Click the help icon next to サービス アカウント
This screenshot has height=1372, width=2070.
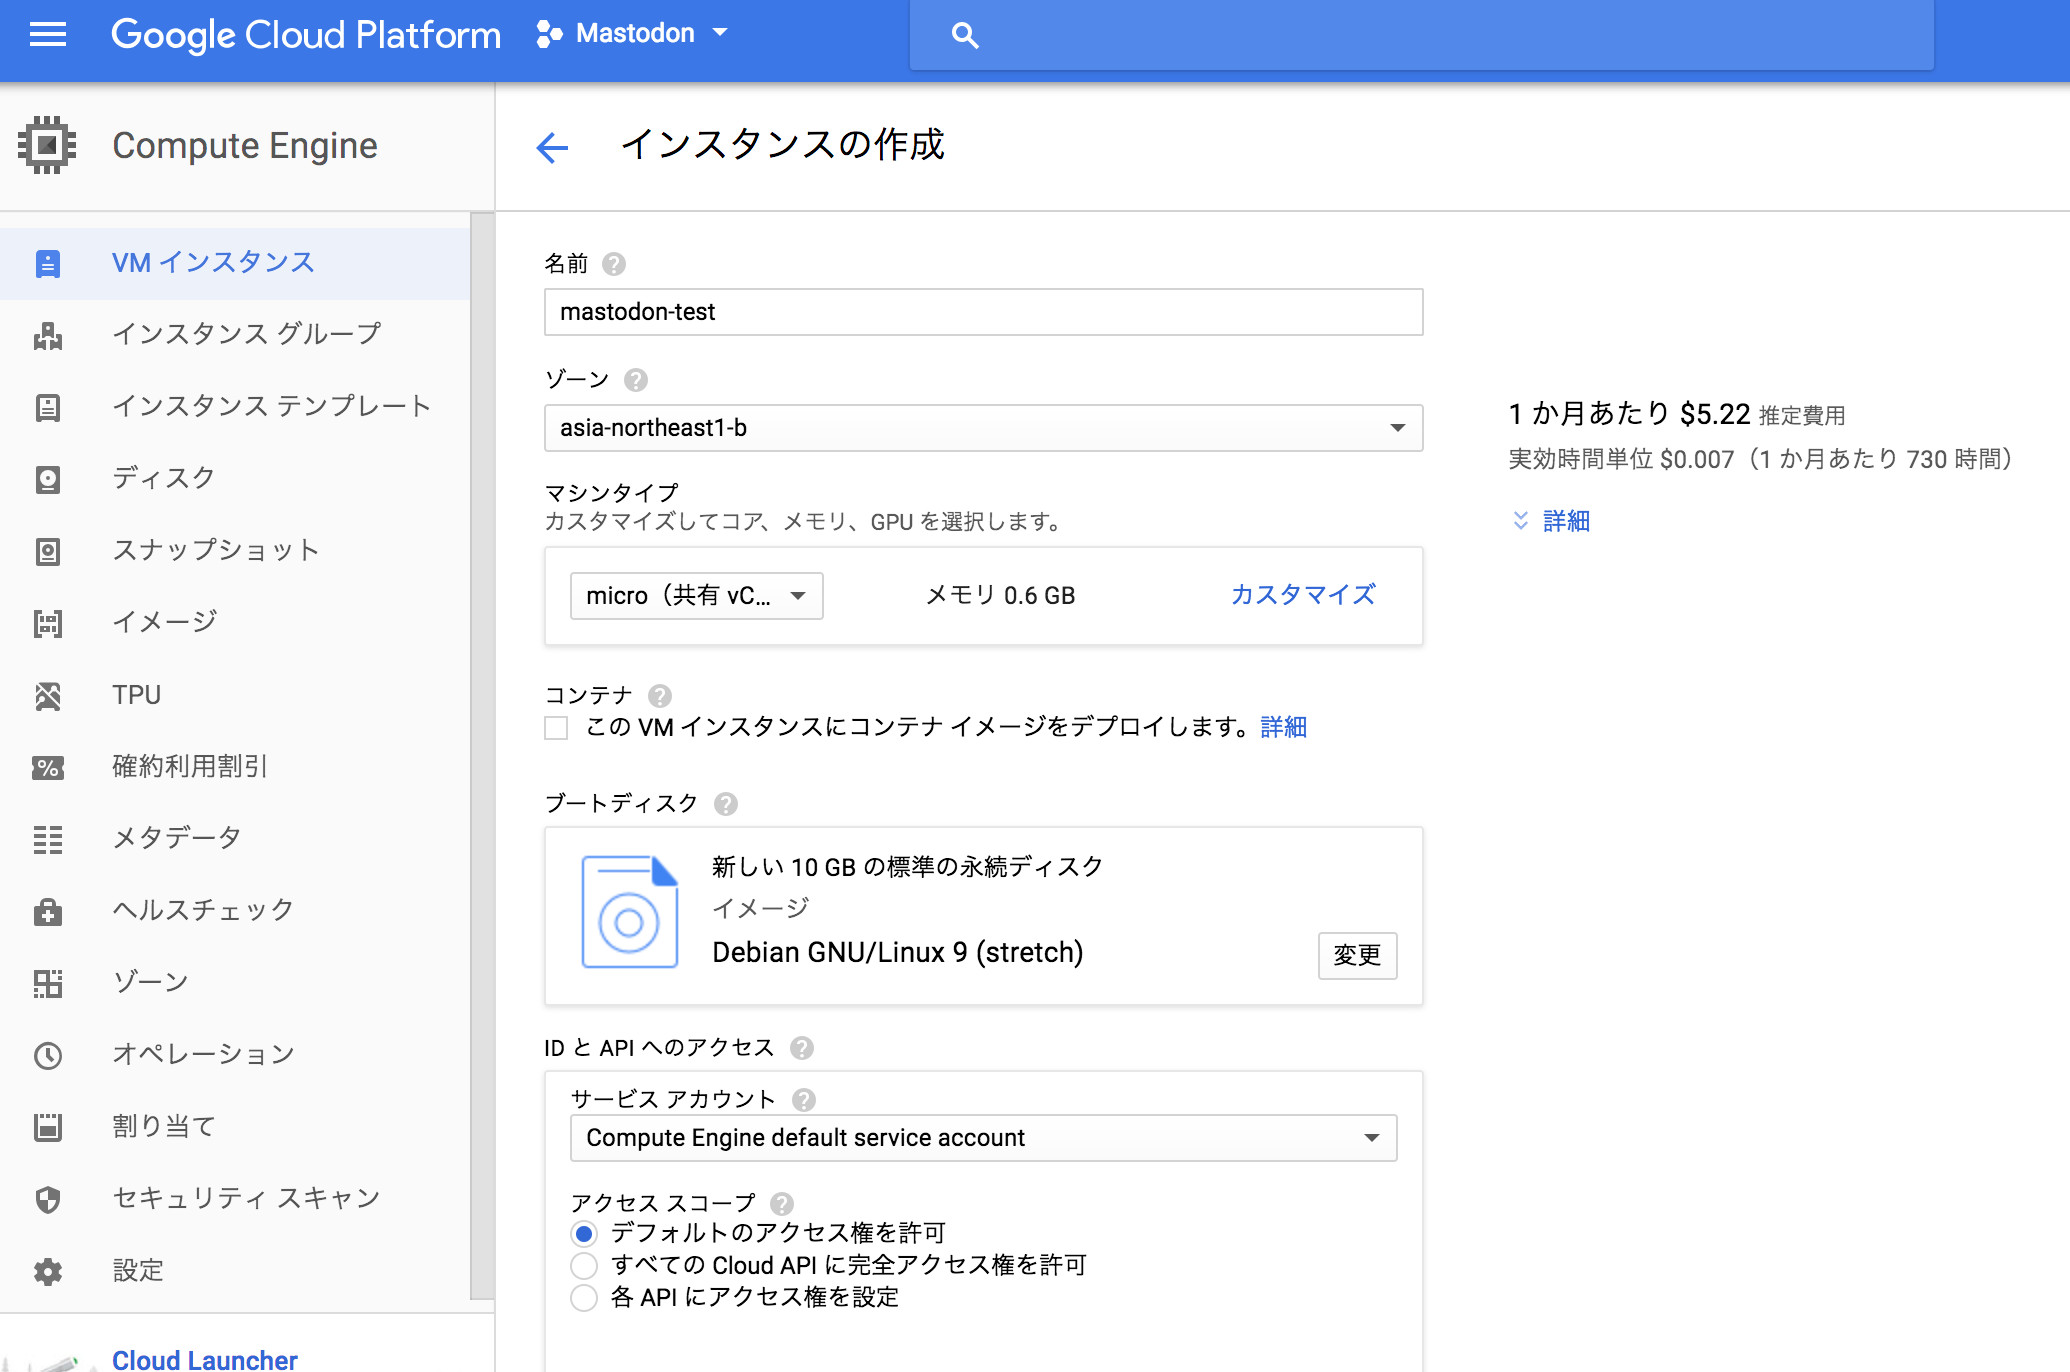(804, 1100)
